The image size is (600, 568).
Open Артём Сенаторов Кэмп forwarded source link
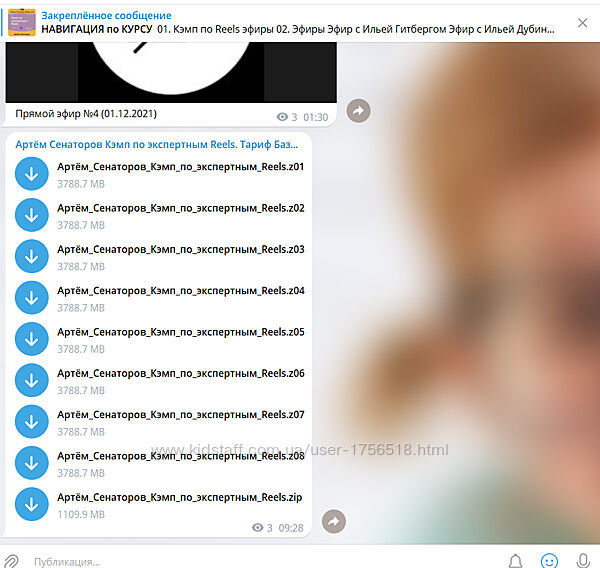156,144
